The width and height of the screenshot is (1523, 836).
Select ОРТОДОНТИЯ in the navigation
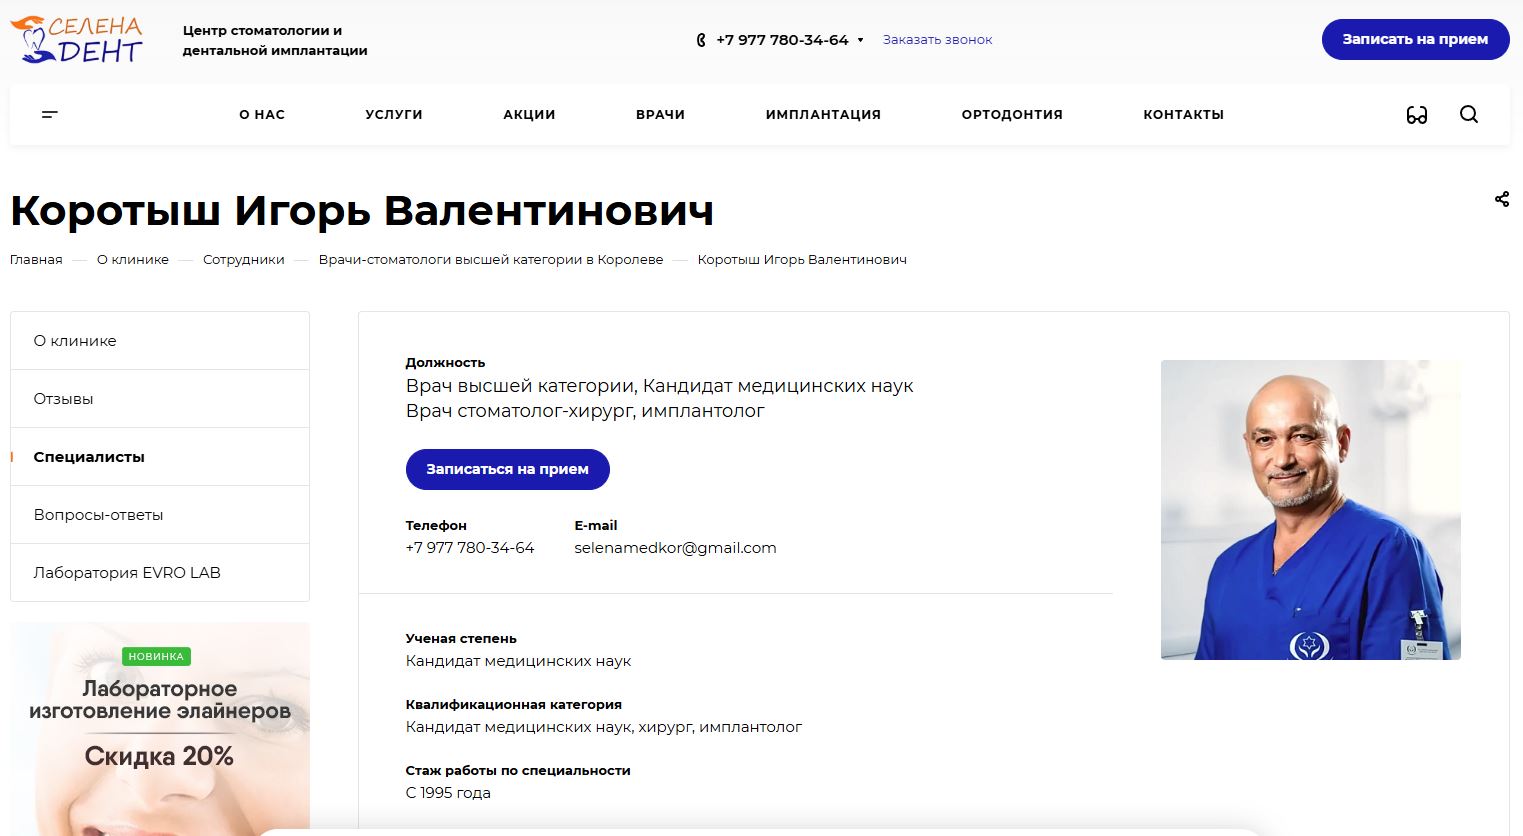[1012, 114]
